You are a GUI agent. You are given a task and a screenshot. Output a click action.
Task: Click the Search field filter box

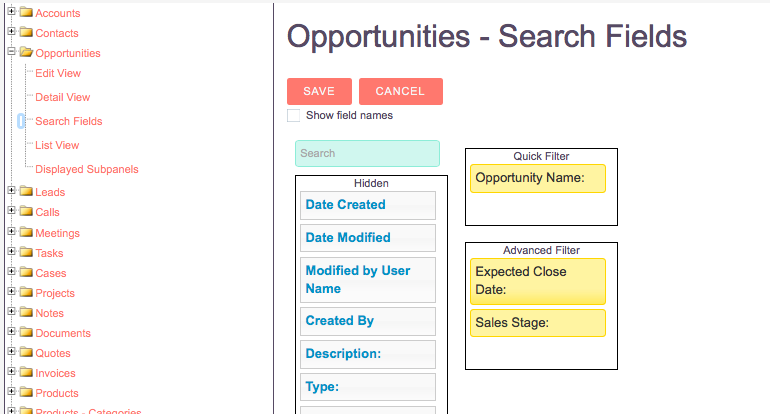[x=367, y=153]
